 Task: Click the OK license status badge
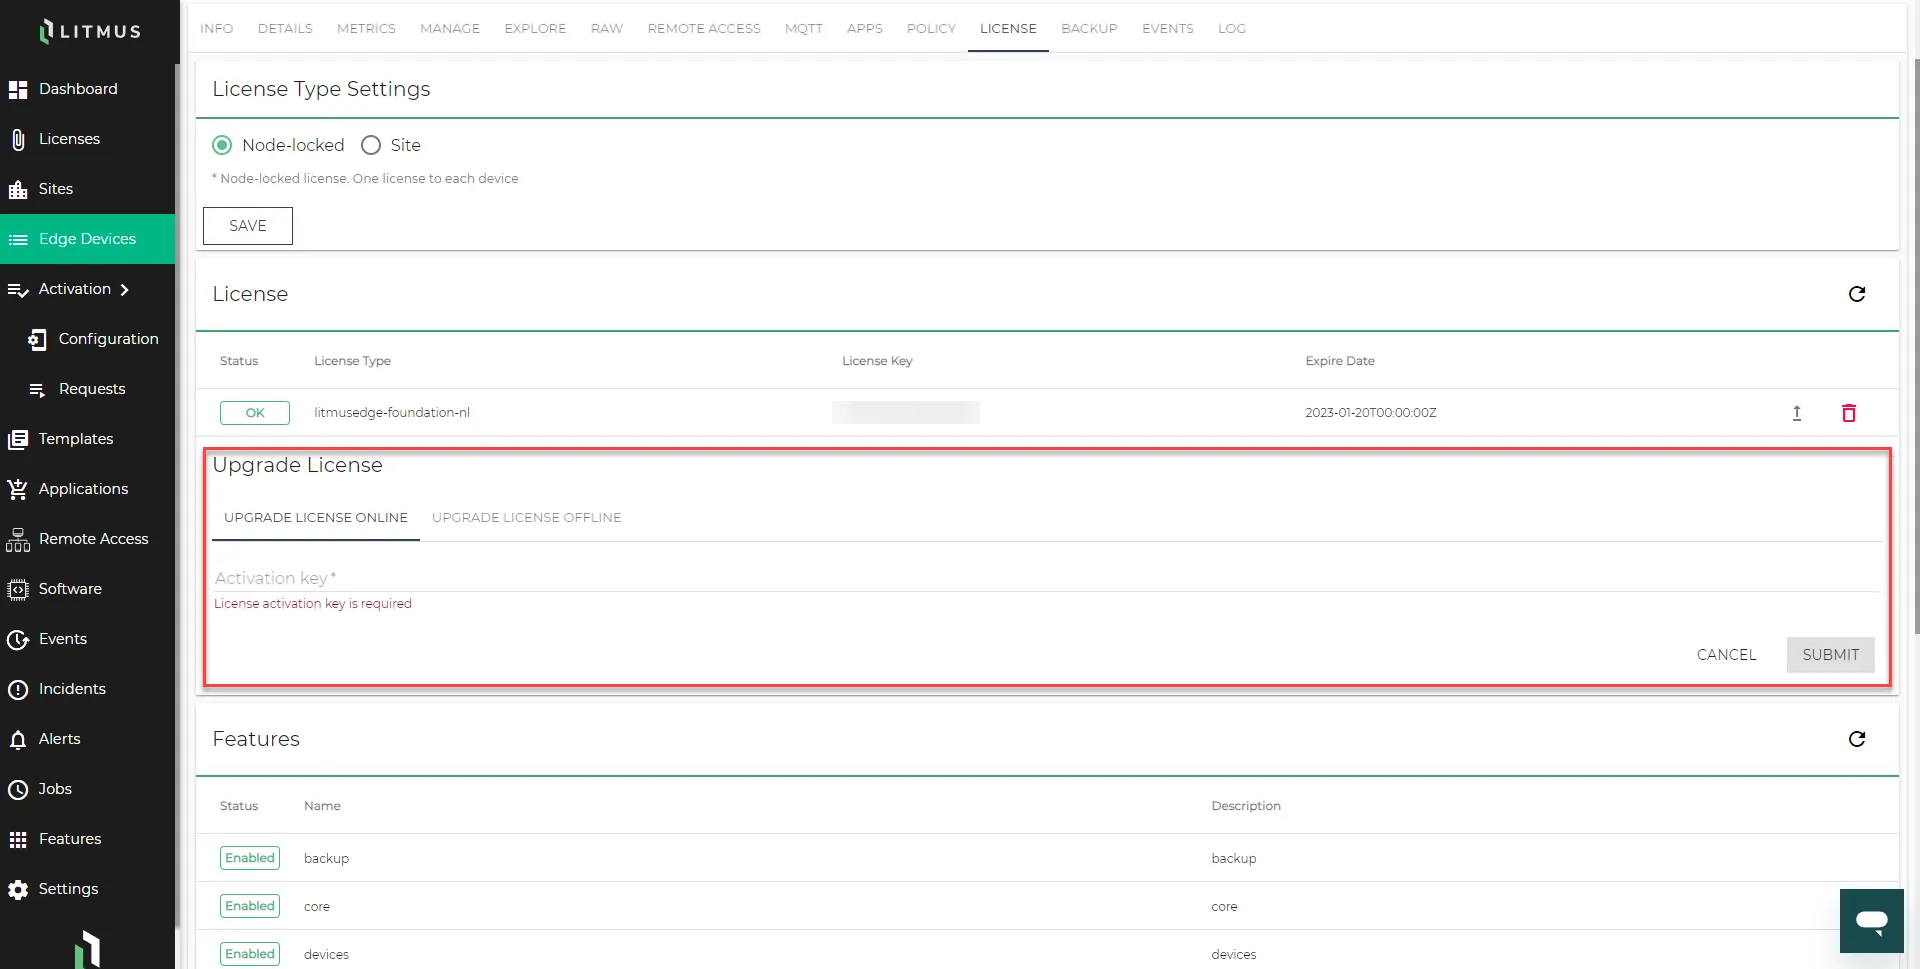pyautogui.click(x=255, y=413)
